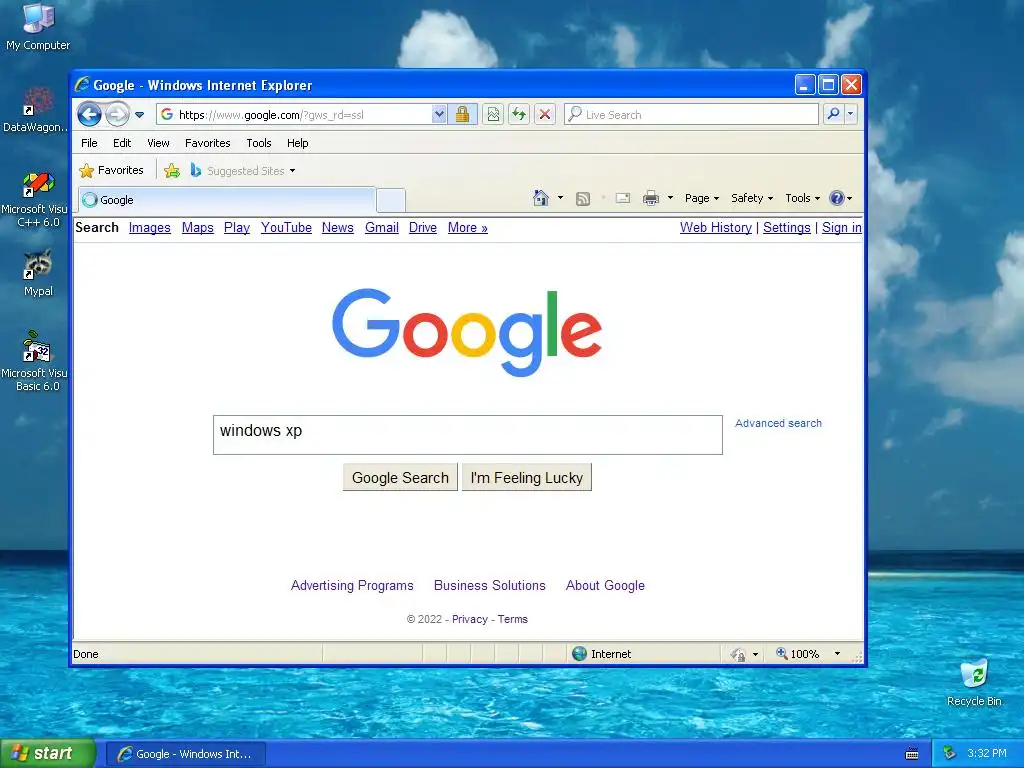The width and height of the screenshot is (1024, 768).
Task: Click the Back navigation arrow button
Action: pyautogui.click(x=89, y=115)
